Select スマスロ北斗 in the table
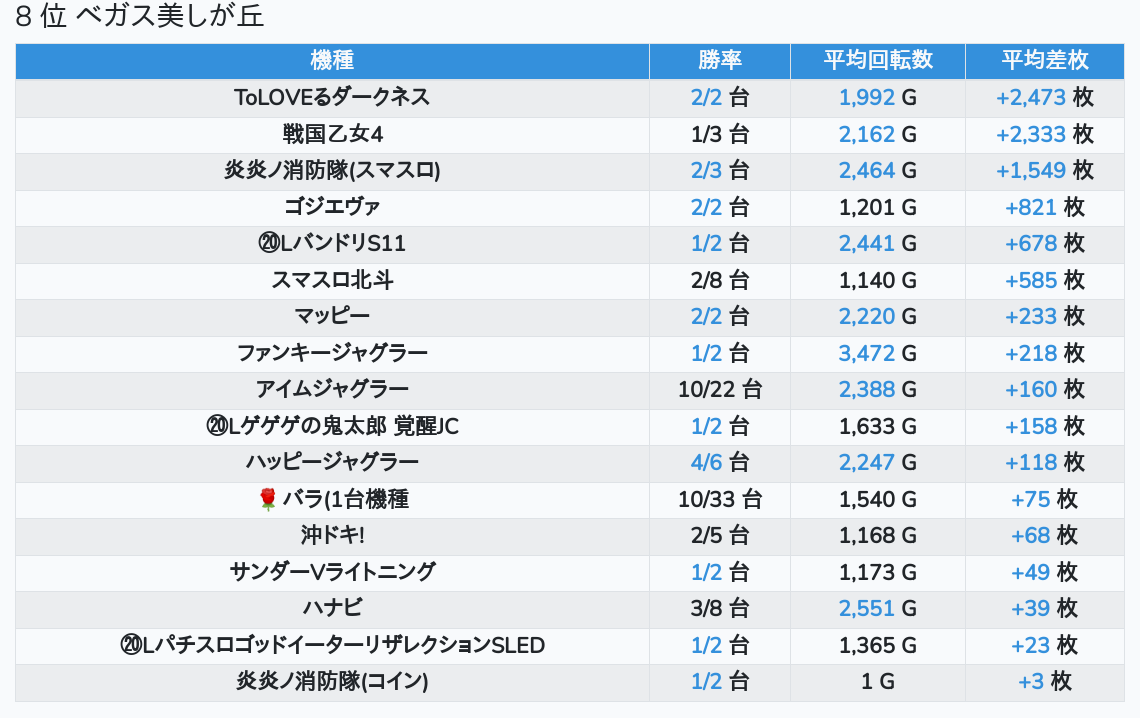 coord(332,280)
